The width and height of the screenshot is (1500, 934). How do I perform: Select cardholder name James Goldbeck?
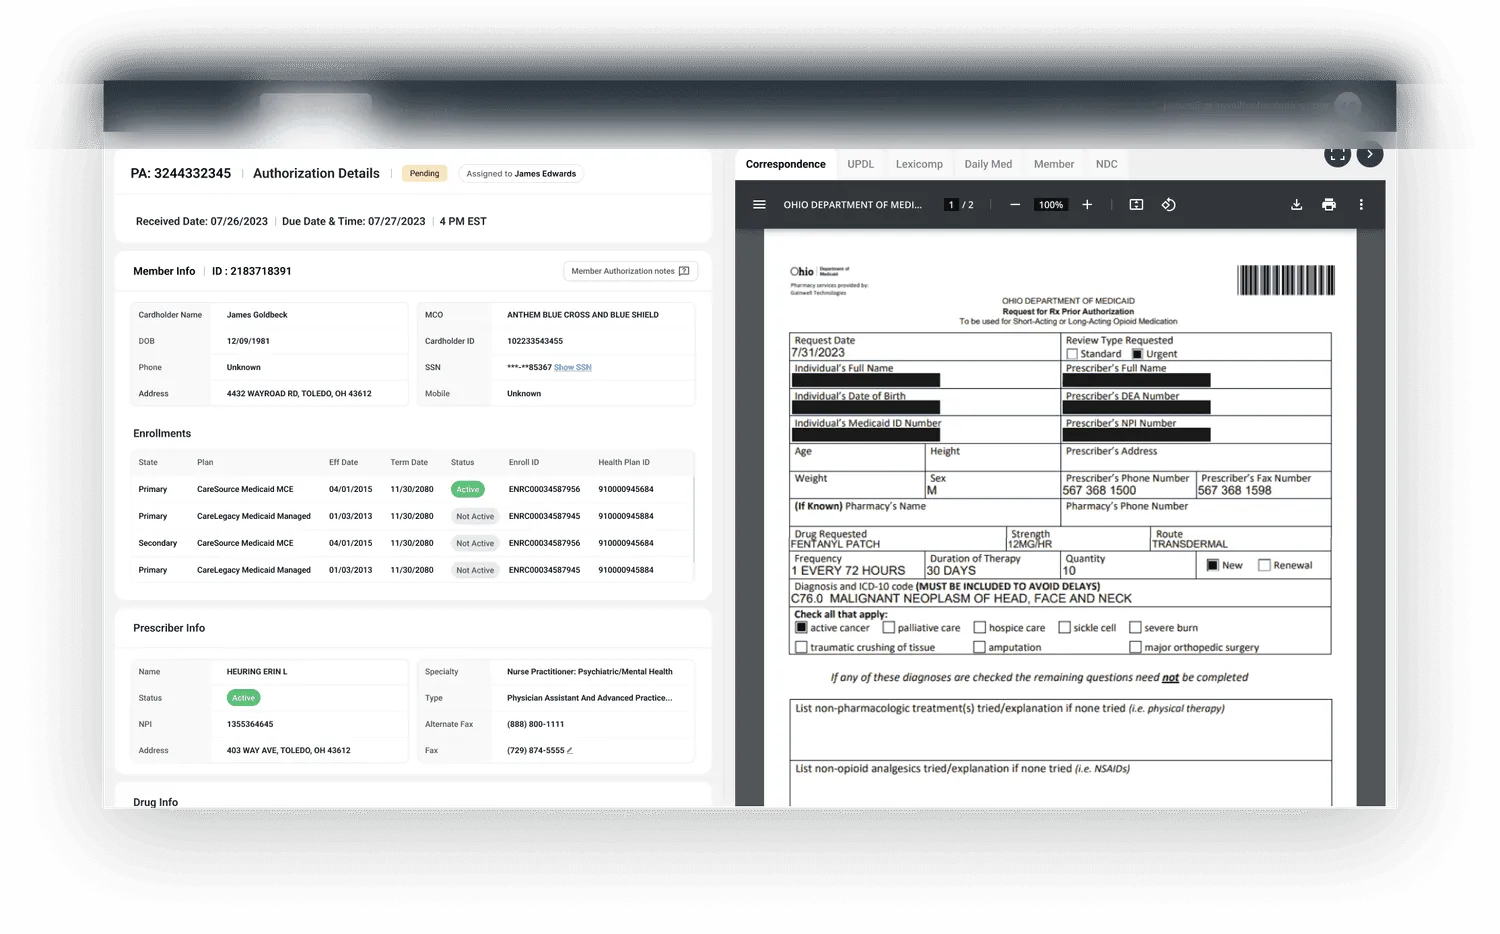click(x=257, y=315)
